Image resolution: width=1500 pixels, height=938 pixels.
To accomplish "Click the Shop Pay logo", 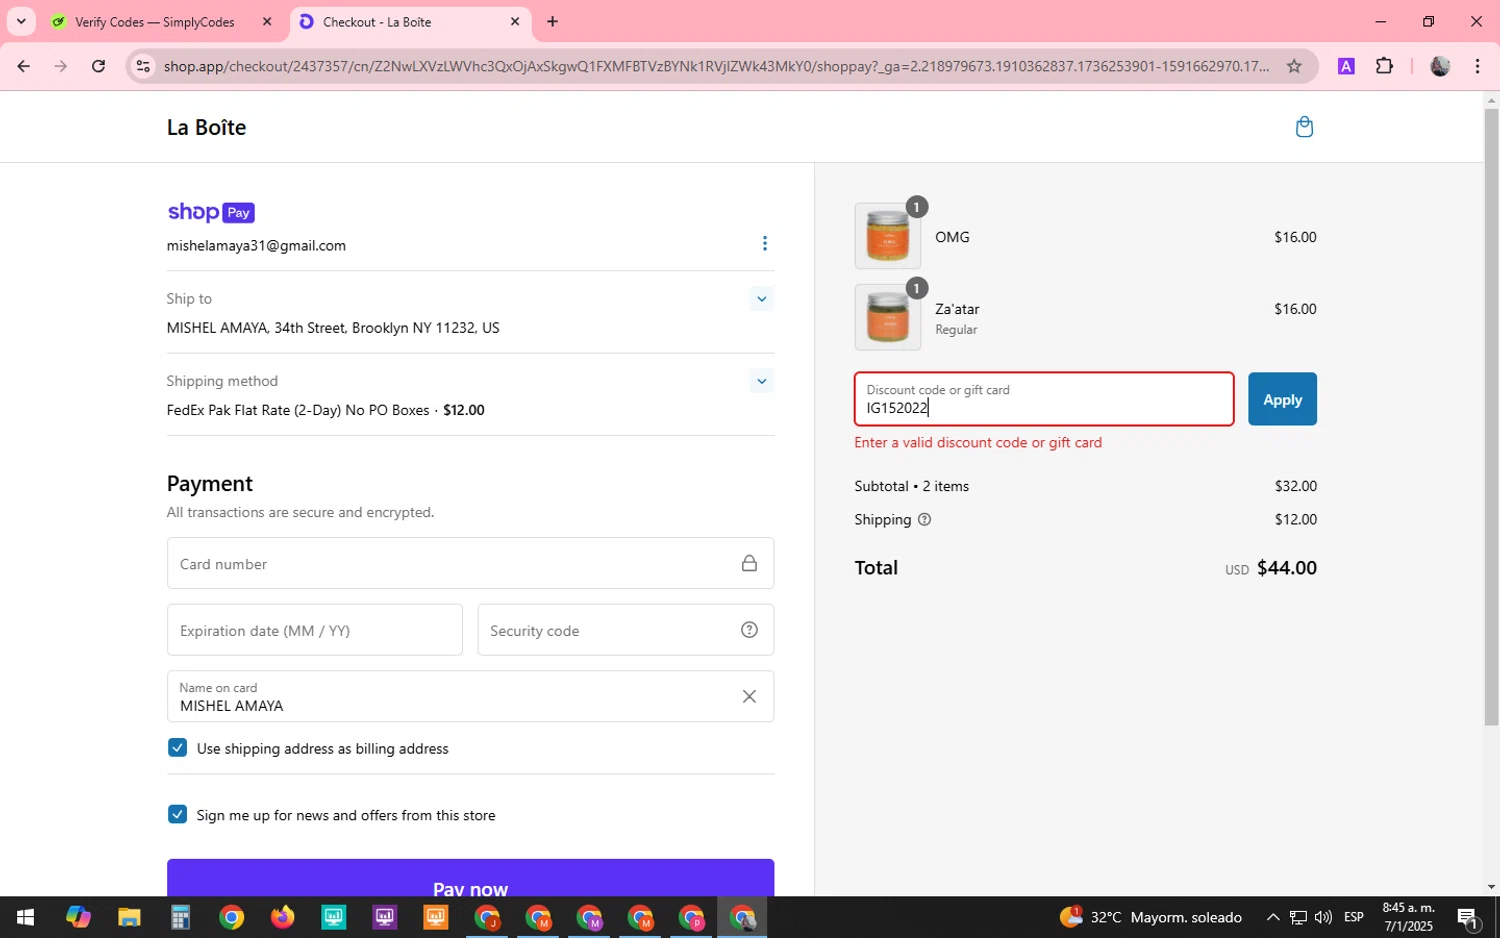I will point(211,212).
